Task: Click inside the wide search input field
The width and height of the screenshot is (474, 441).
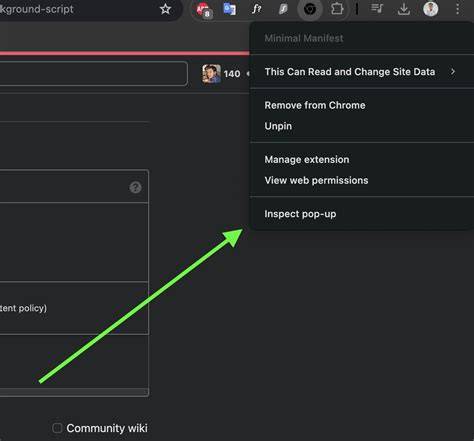Action: point(93,74)
